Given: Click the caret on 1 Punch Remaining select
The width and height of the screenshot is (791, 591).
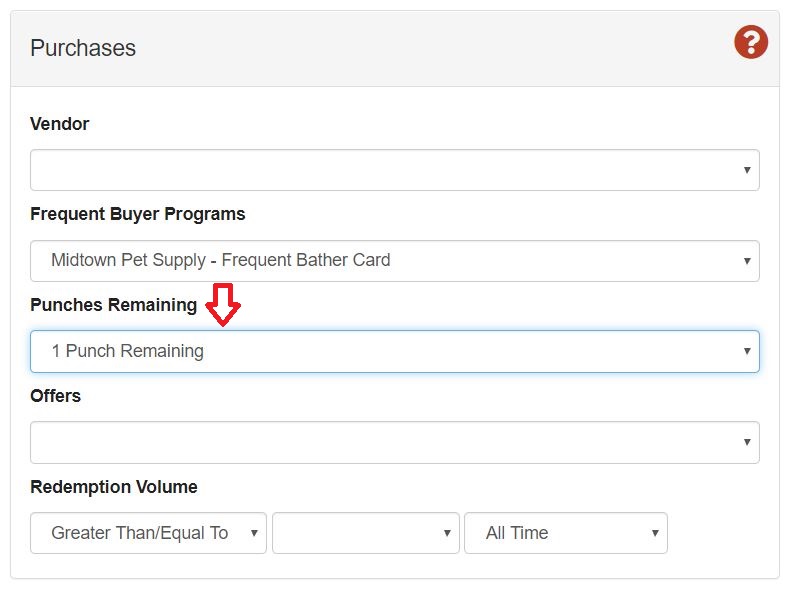Looking at the screenshot, I should (746, 351).
